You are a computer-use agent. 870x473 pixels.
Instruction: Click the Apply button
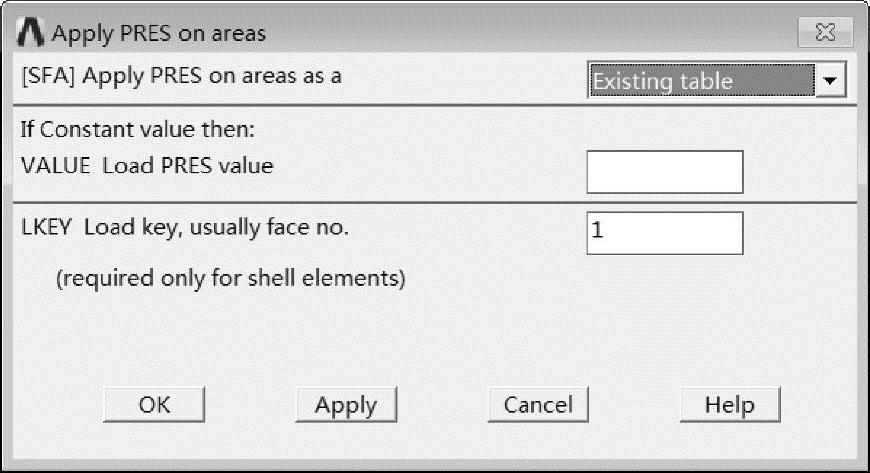(x=346, y=405)
